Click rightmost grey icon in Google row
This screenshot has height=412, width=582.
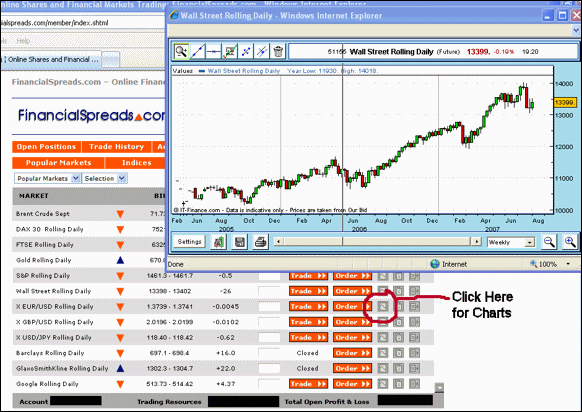pyautogui.click(x=414, y=384)
